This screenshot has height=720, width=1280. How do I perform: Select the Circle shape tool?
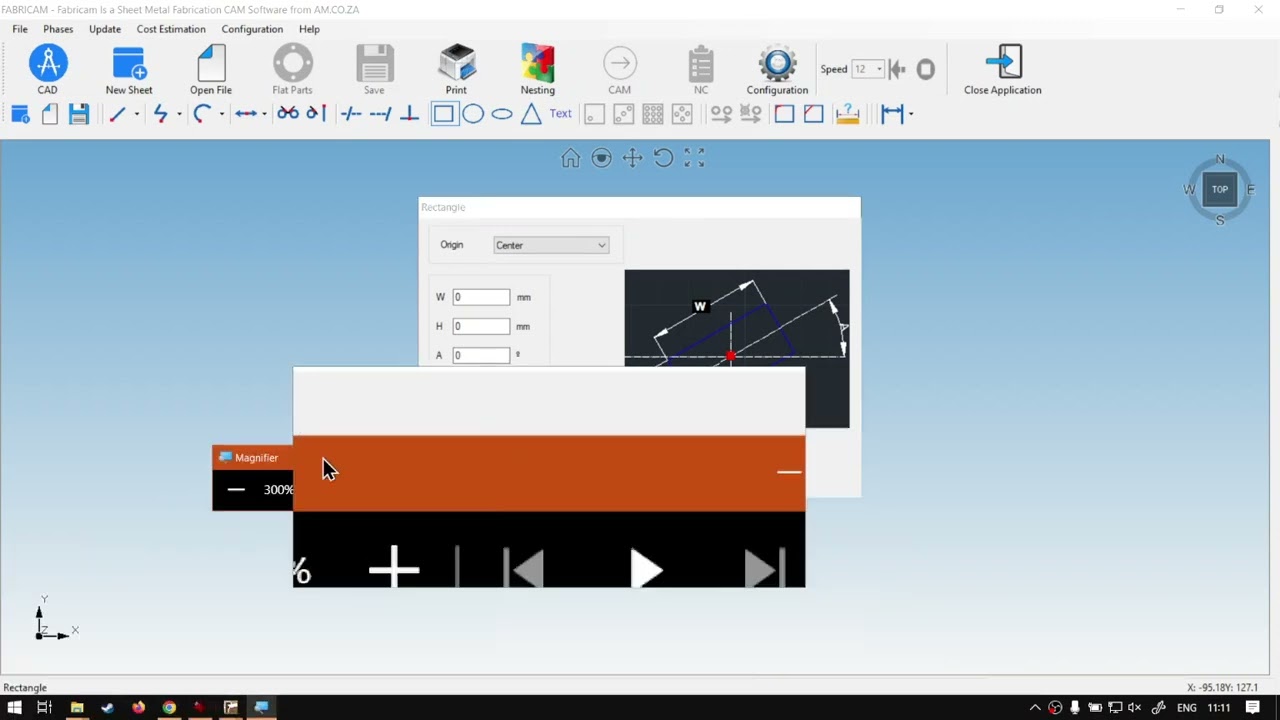coord(473,114)
